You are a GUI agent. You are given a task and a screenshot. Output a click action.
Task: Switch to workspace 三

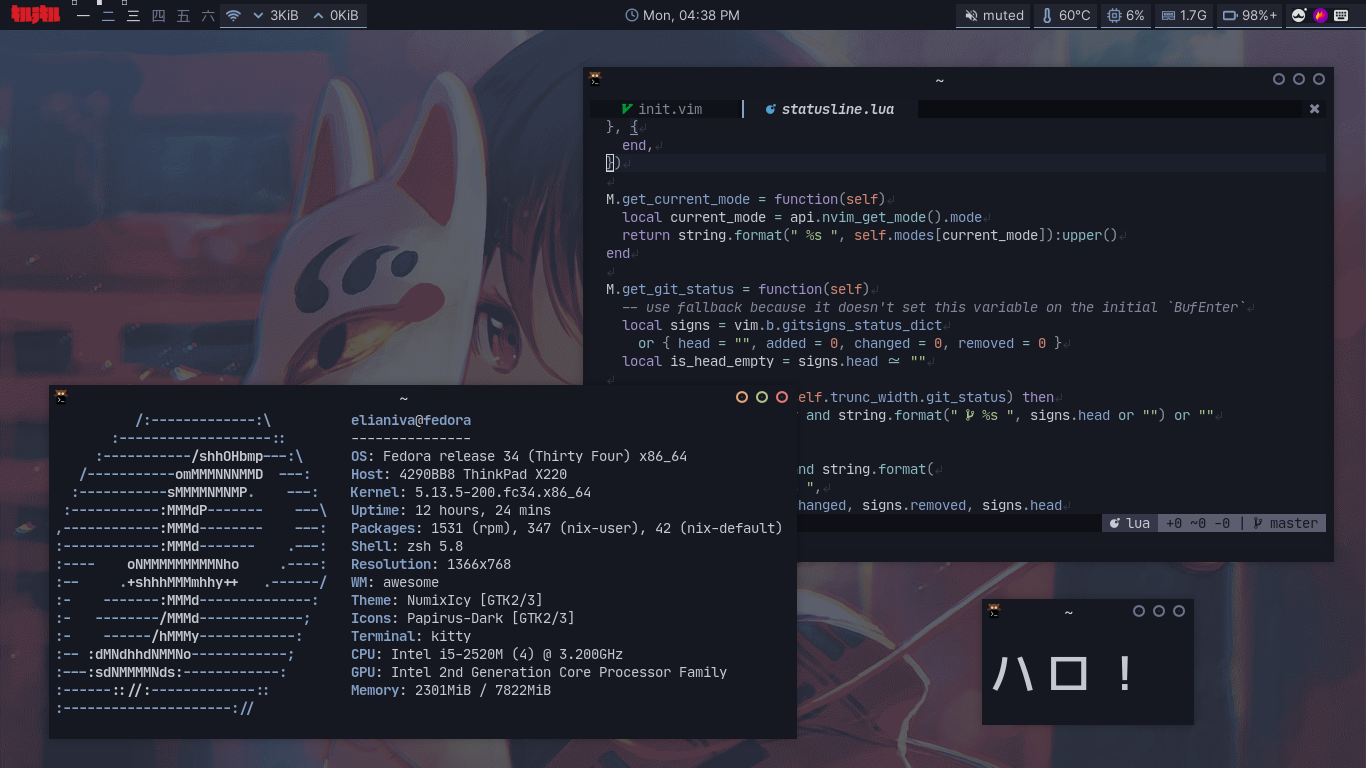point(133,15)
